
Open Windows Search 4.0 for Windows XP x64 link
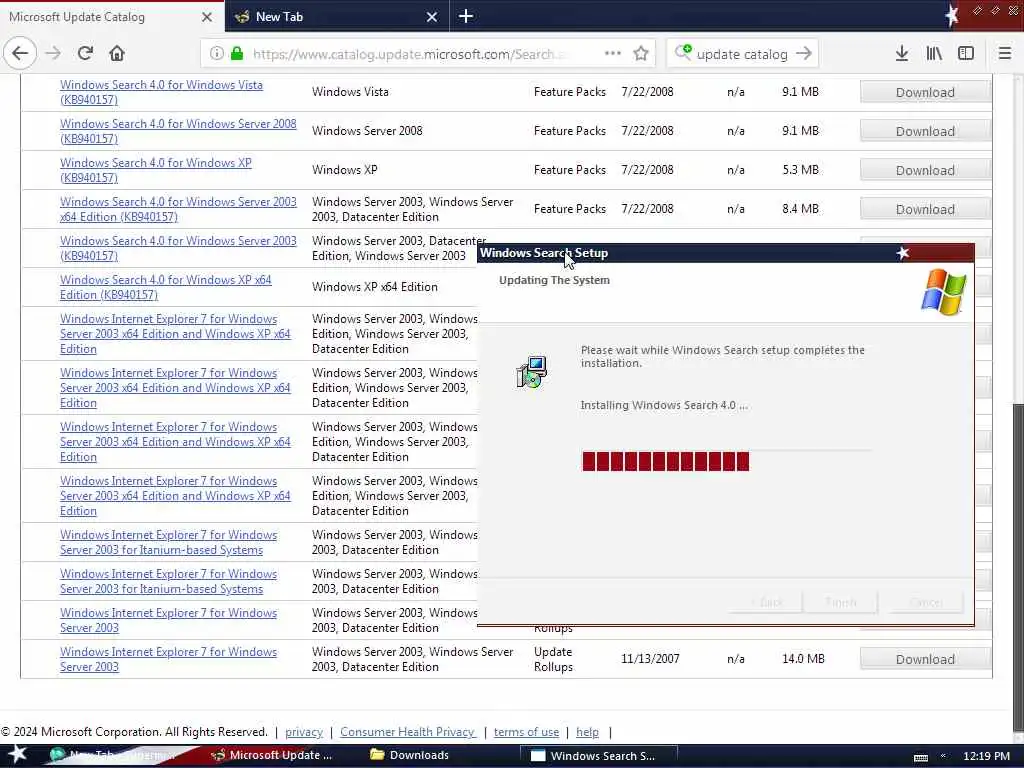tap(165, 287)
